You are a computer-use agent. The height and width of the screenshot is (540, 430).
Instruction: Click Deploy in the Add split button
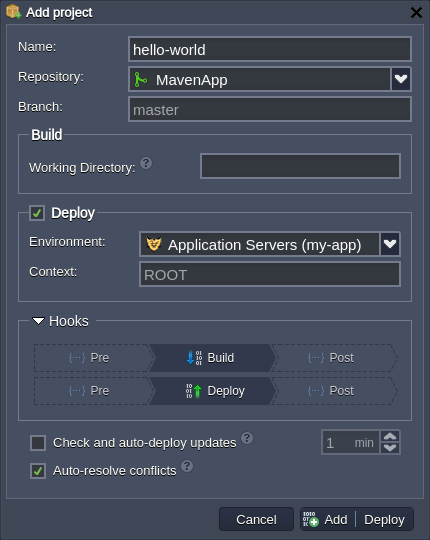click(384, 519)
